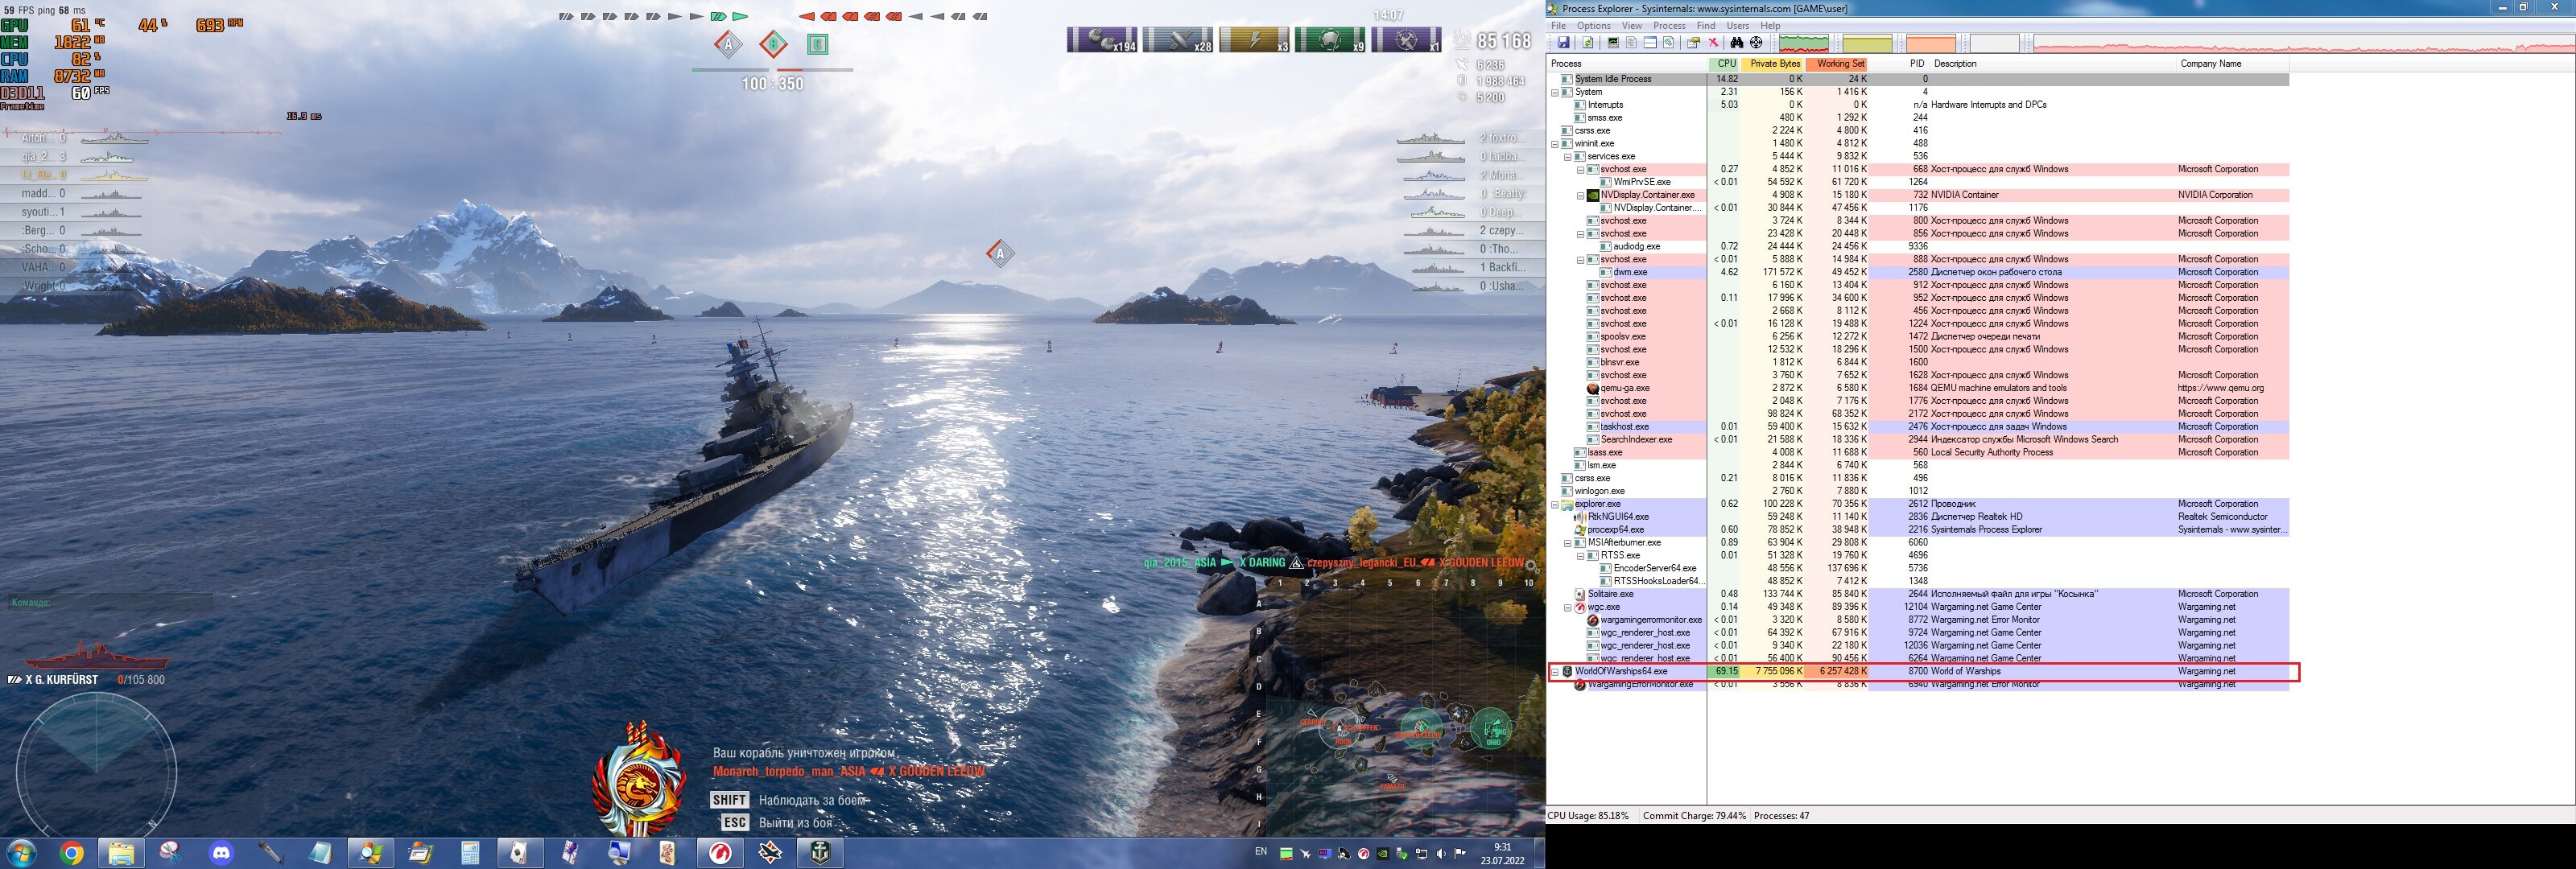This screenshot has height=869, width=2576.
Task: Click the crosshair Find Window's Process icon
Action: 1756,43
